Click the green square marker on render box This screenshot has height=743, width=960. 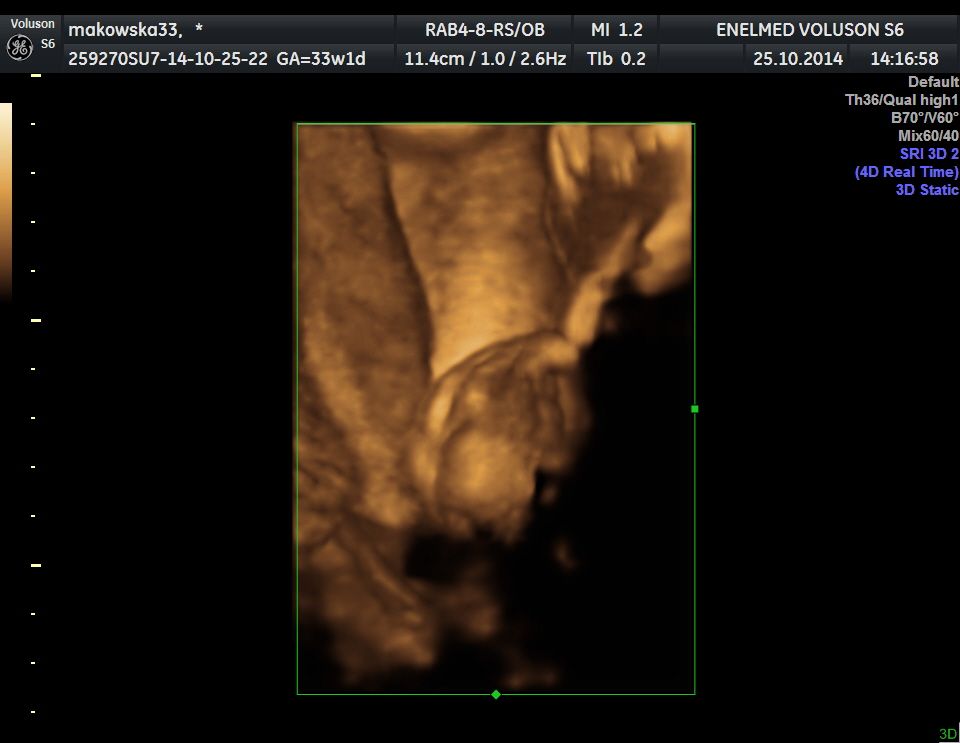(695, 409)
